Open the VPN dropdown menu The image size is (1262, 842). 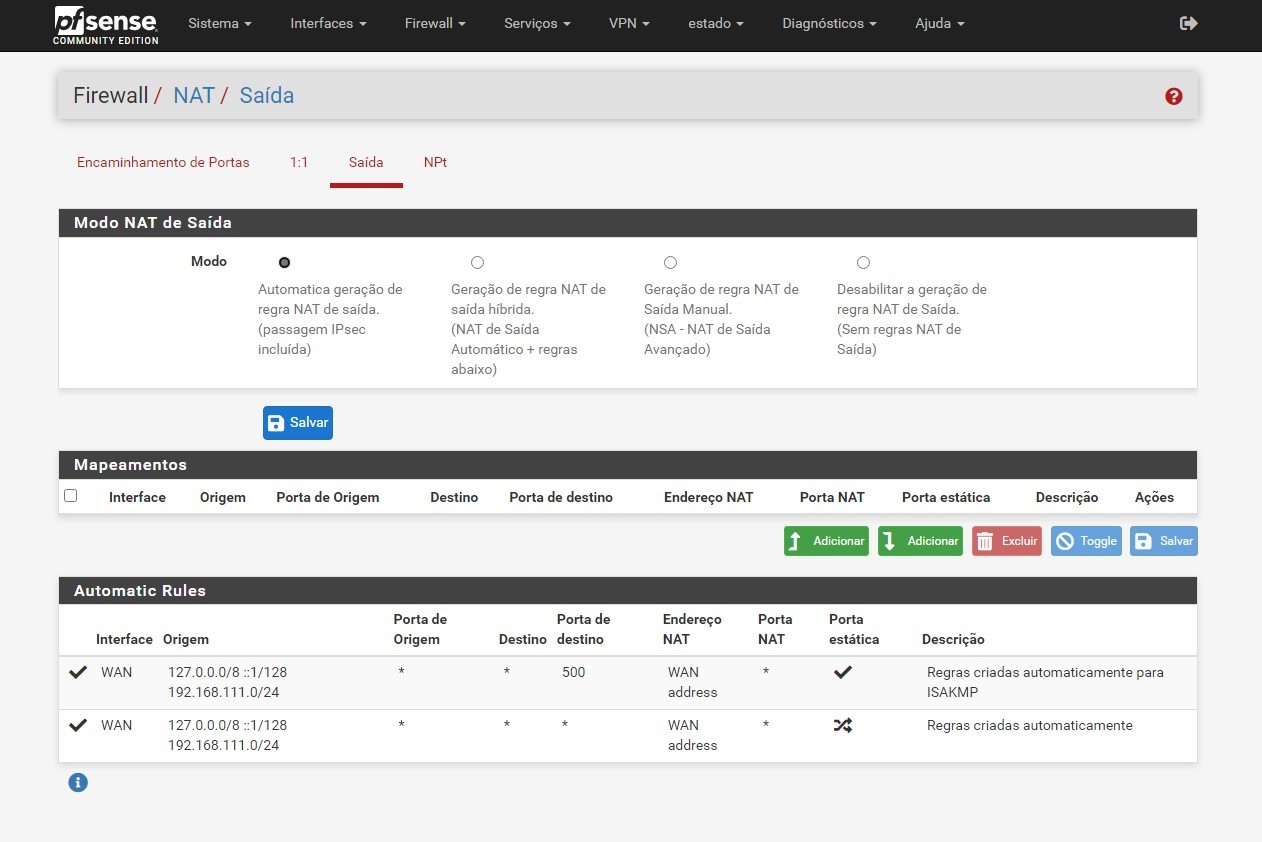tap(628, 23)
